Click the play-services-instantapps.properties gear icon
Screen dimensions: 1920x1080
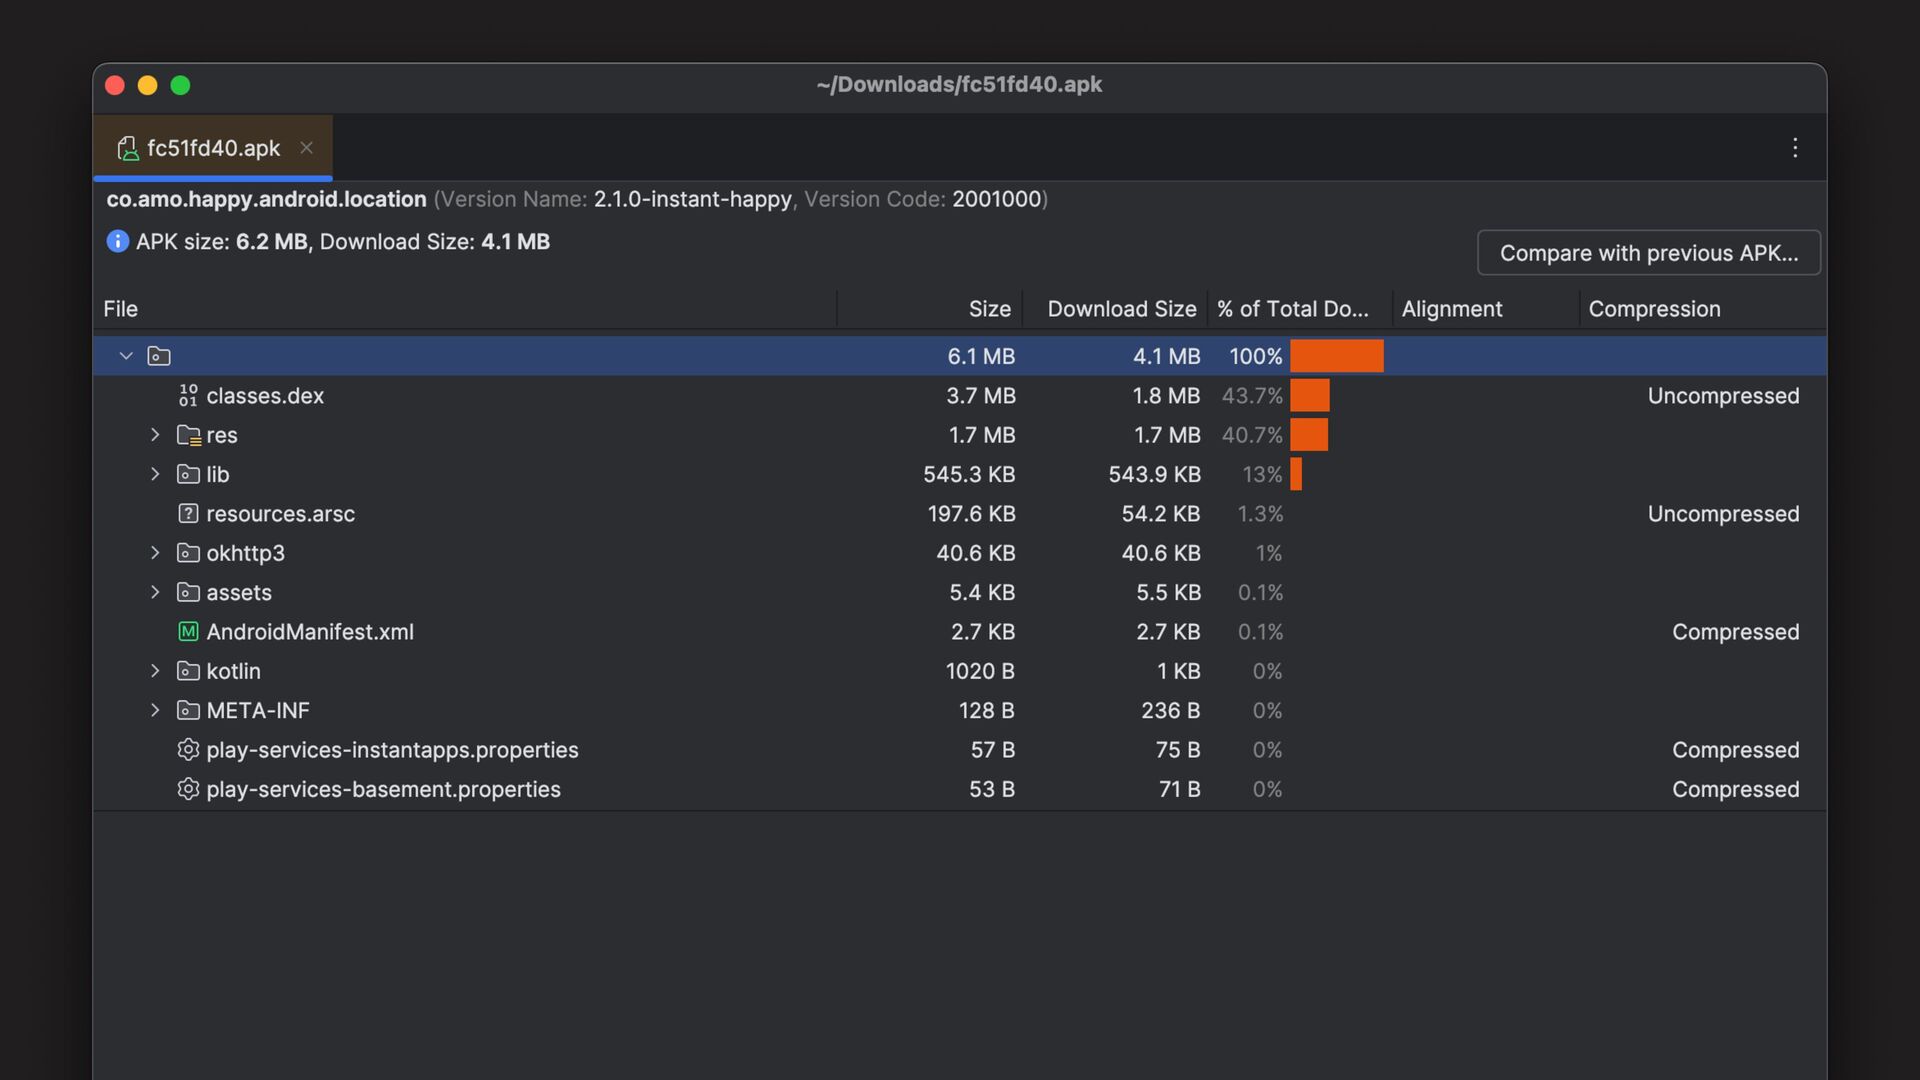[x=188, y=750]
